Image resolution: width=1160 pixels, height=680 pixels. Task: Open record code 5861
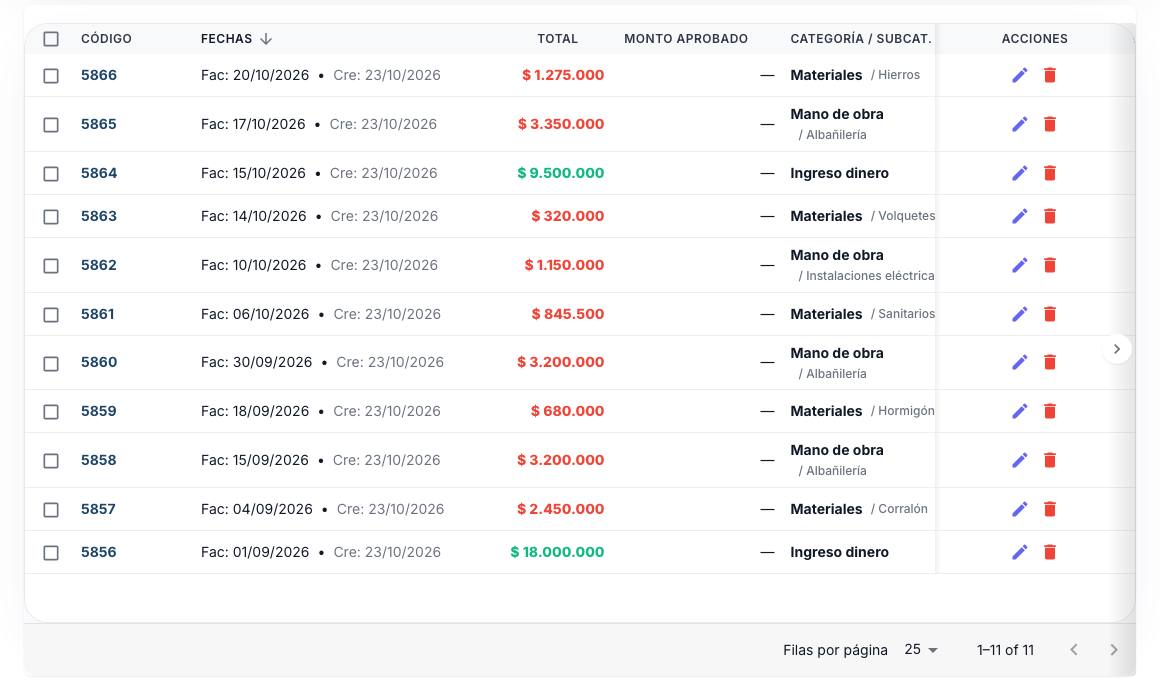[98, 314]
